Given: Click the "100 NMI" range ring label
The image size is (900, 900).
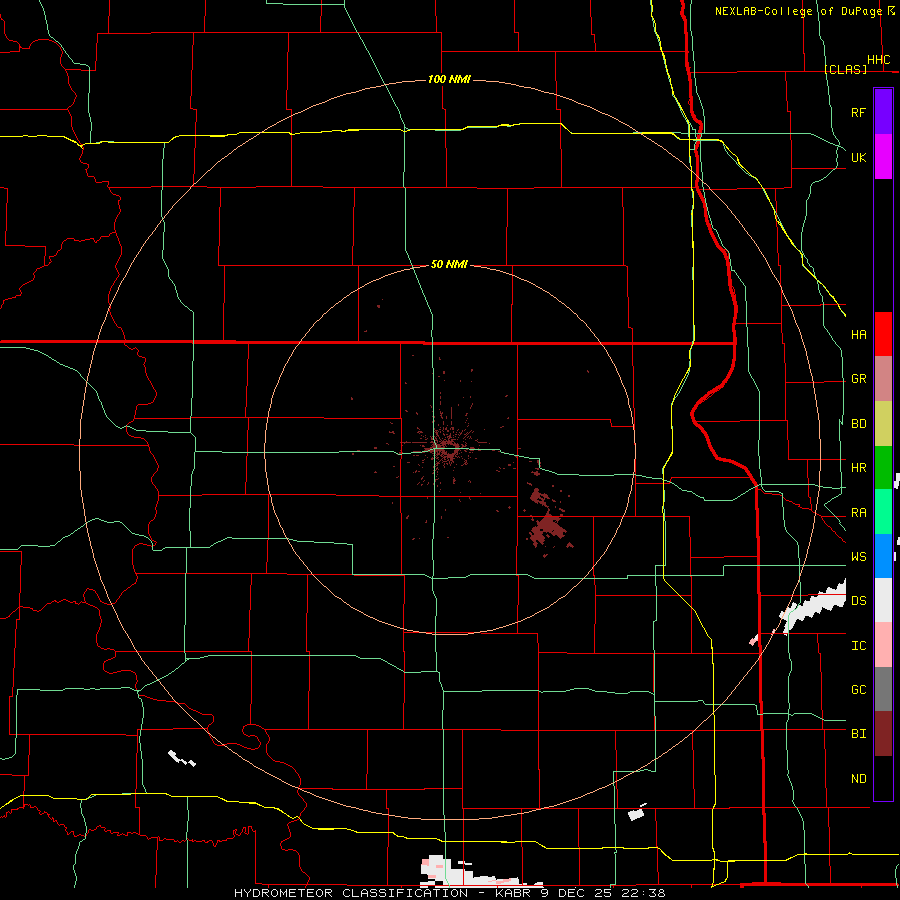Looking at the screenshot, I should (x=449, y=79).
